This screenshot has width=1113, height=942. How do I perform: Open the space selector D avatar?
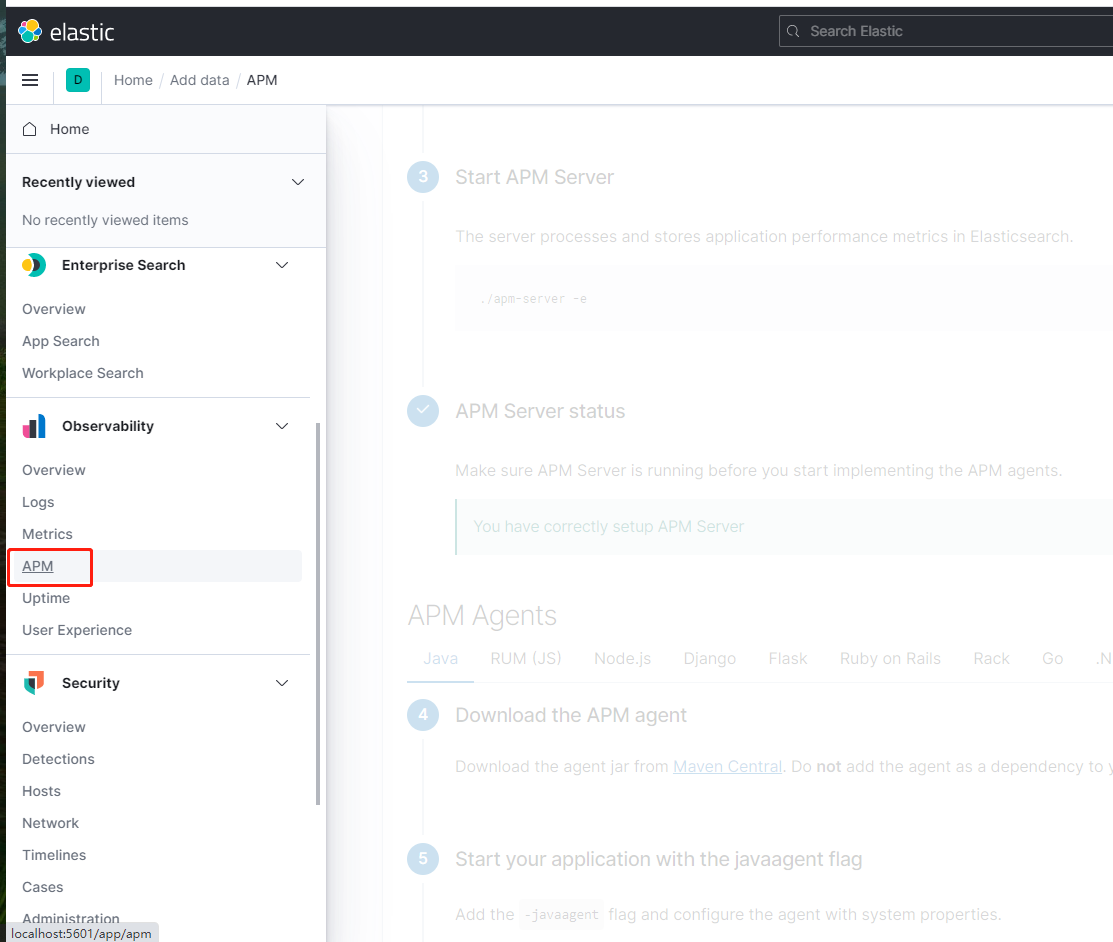point(78,80)
